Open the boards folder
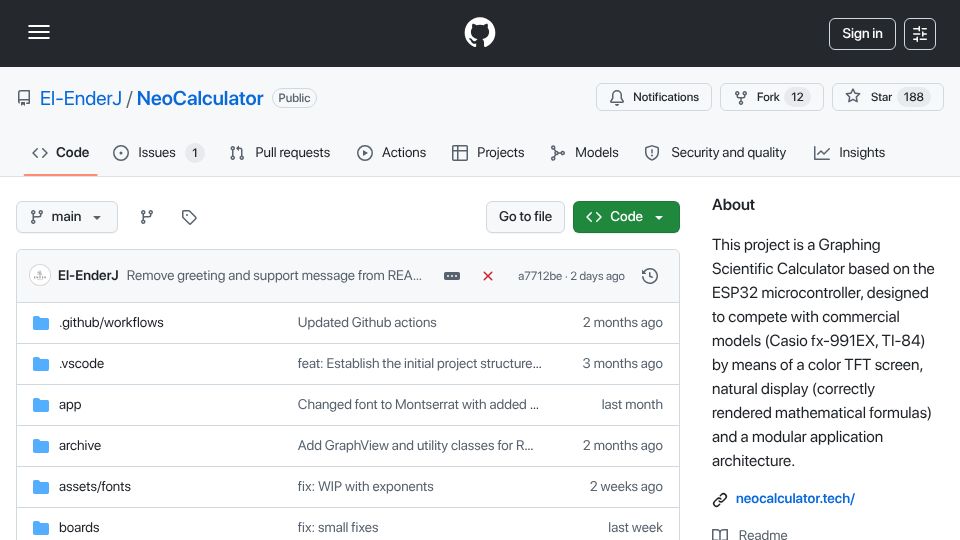The height and width of the screenshot is (540, 960). click(79, 528)
